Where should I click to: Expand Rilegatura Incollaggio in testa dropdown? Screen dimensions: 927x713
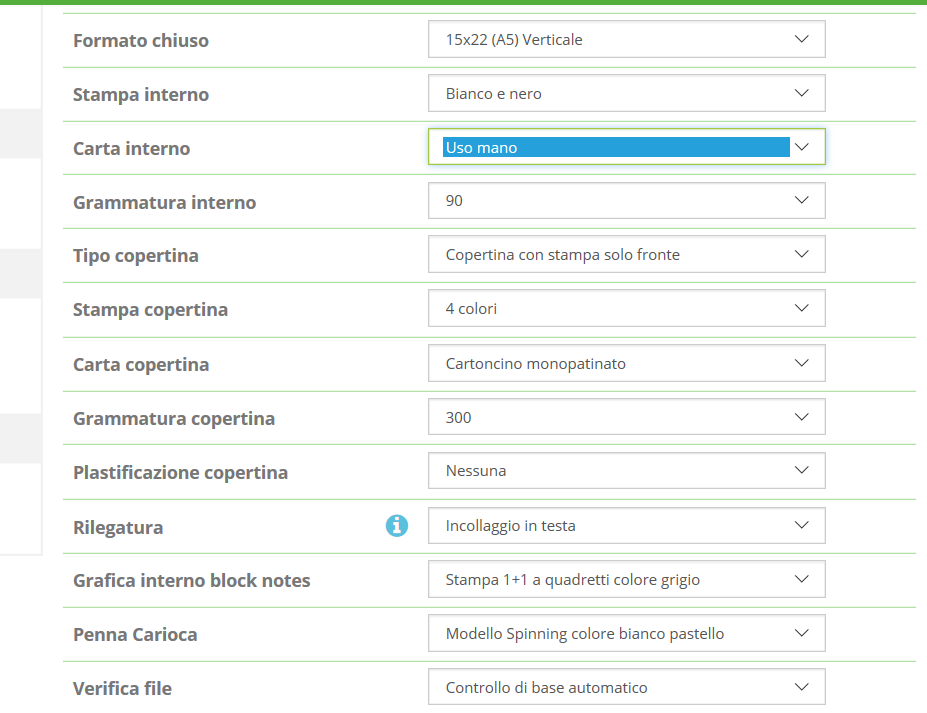coord(626,526)
